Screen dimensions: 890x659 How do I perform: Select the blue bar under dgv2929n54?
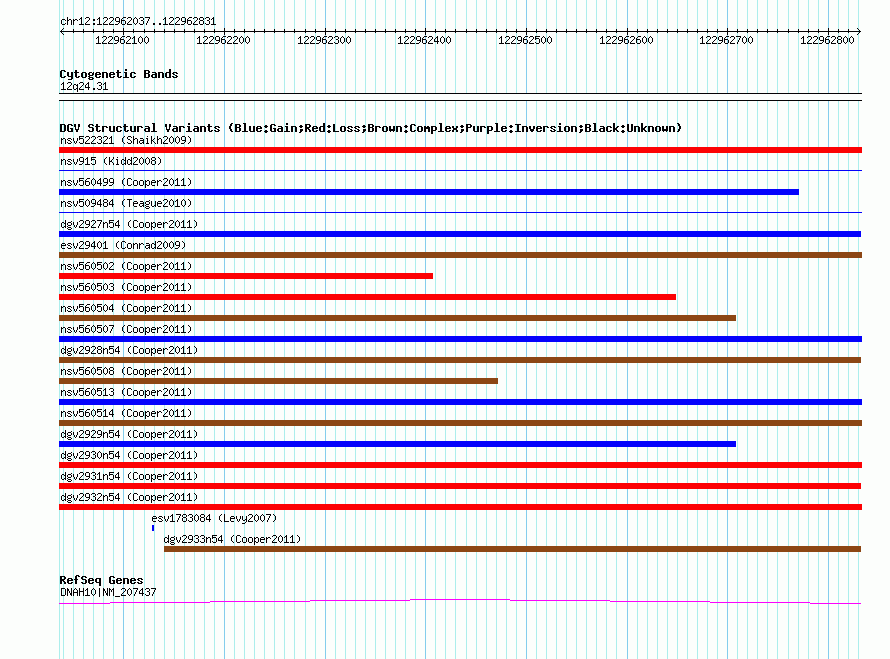tap(397, 444)
